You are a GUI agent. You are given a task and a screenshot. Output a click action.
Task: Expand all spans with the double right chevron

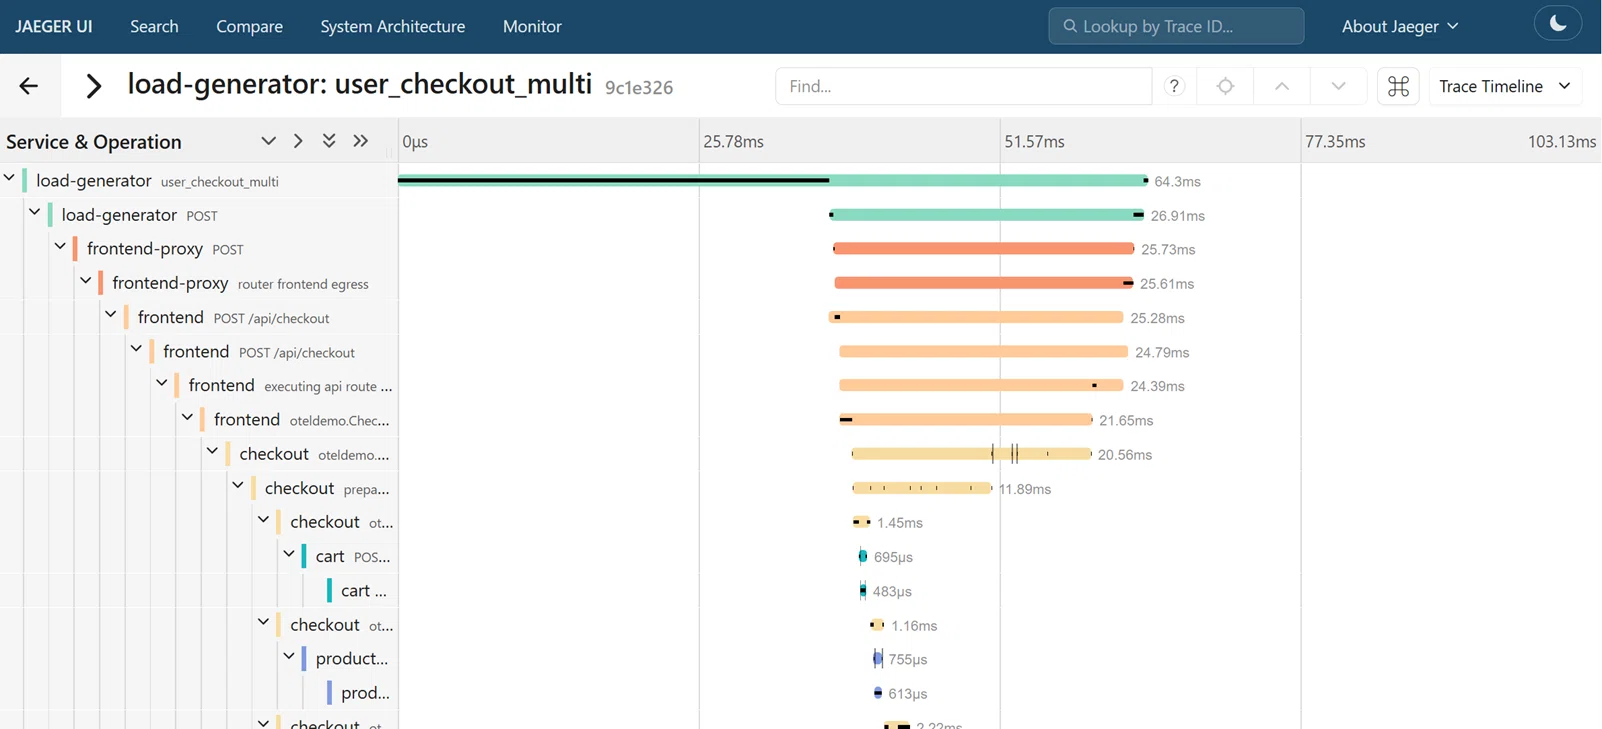tap(361, 141)
